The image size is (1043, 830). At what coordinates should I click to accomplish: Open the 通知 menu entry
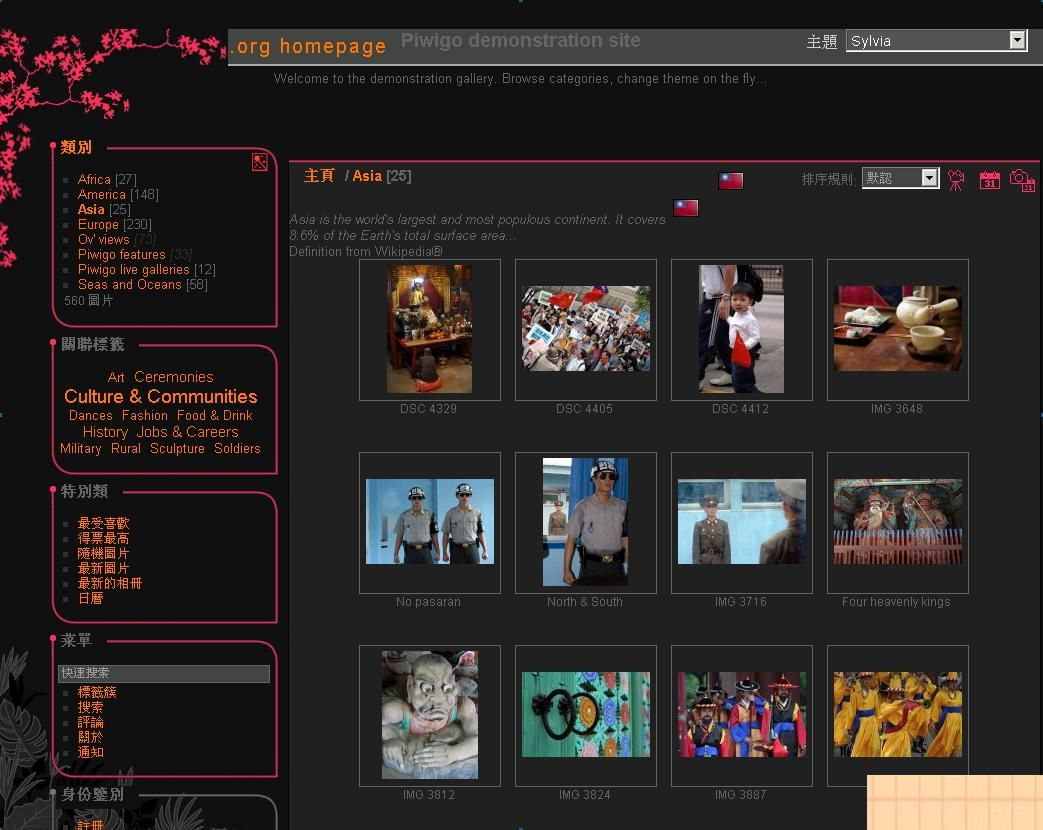[x=90, y=752]
